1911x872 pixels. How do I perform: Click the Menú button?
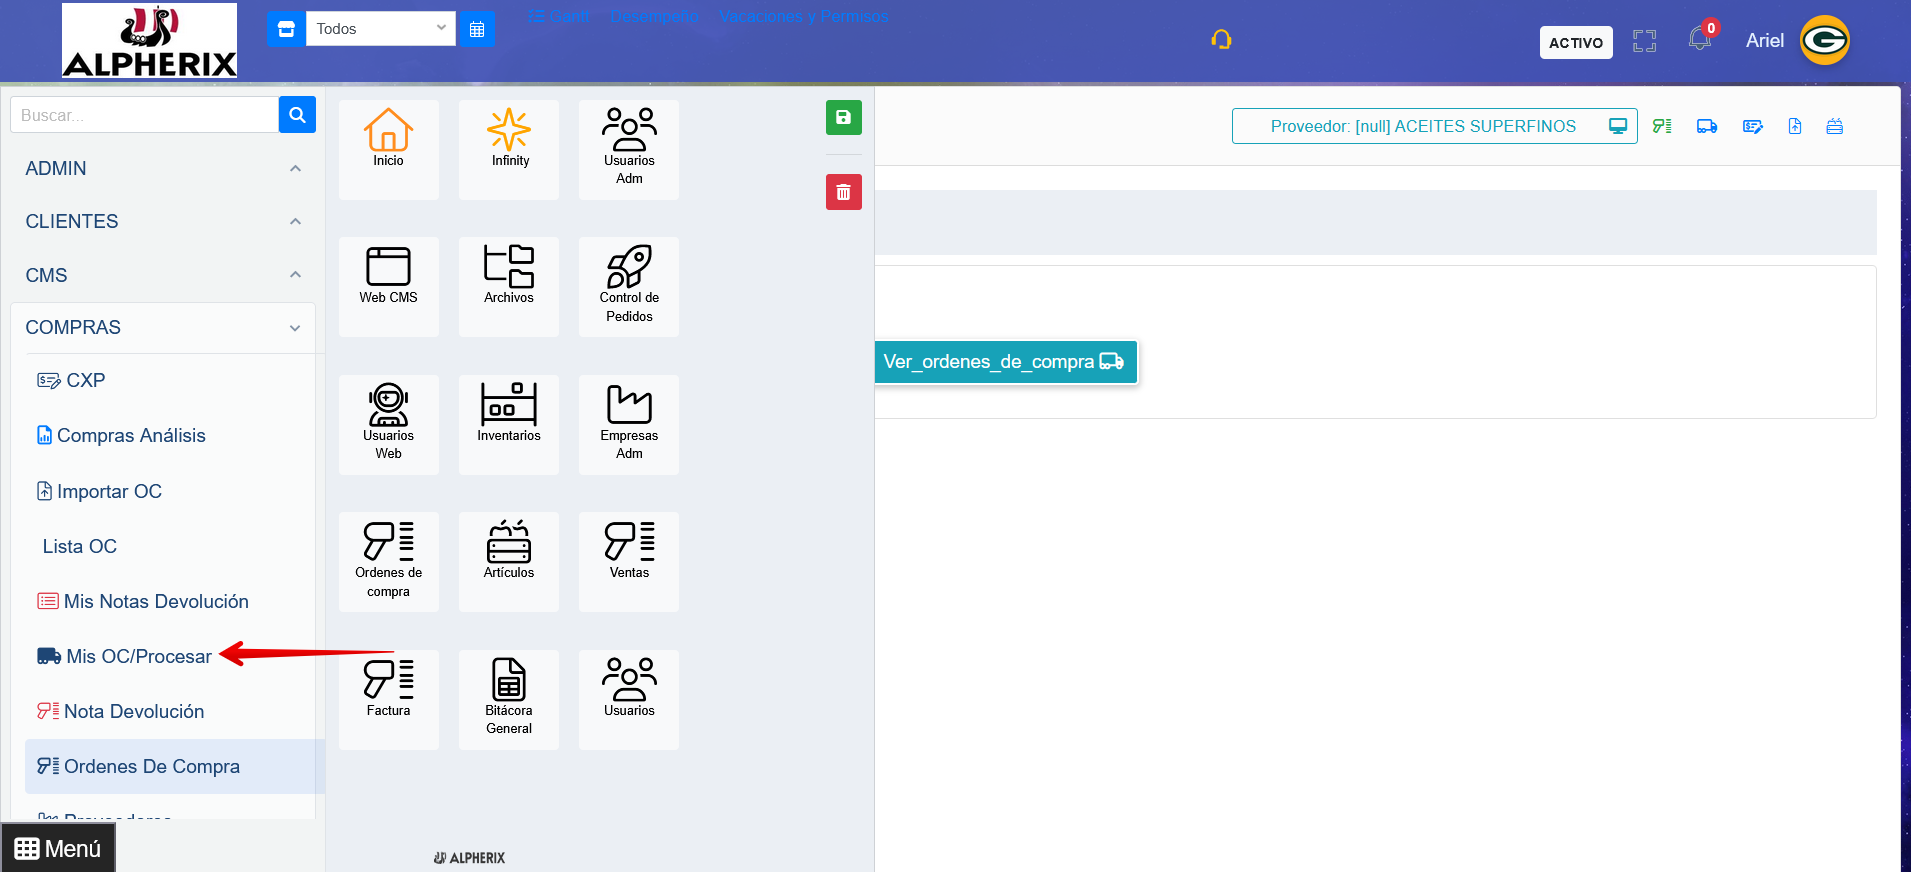[x=58, y=848]
